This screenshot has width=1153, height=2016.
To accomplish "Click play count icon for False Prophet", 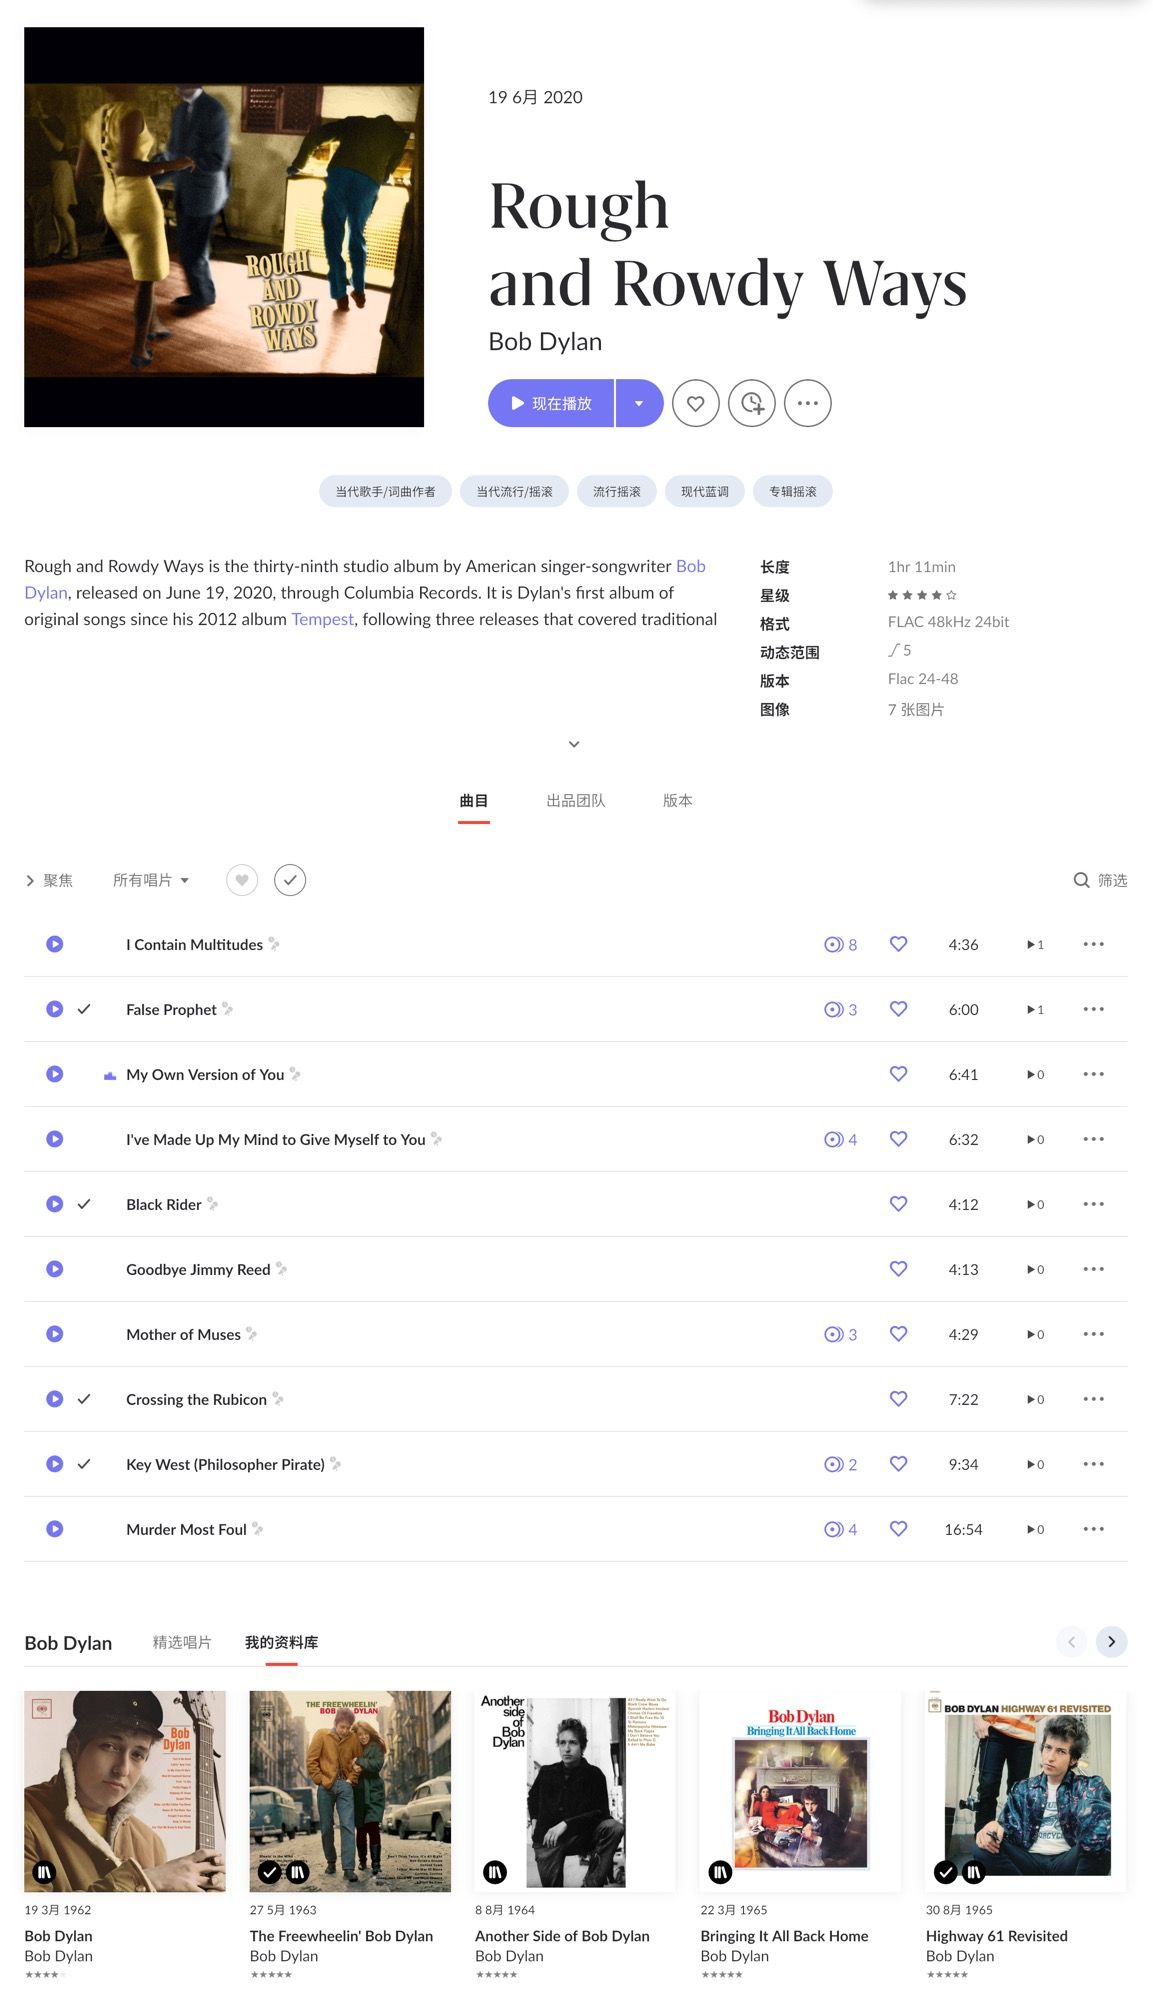I will tap(1035, 1009).
